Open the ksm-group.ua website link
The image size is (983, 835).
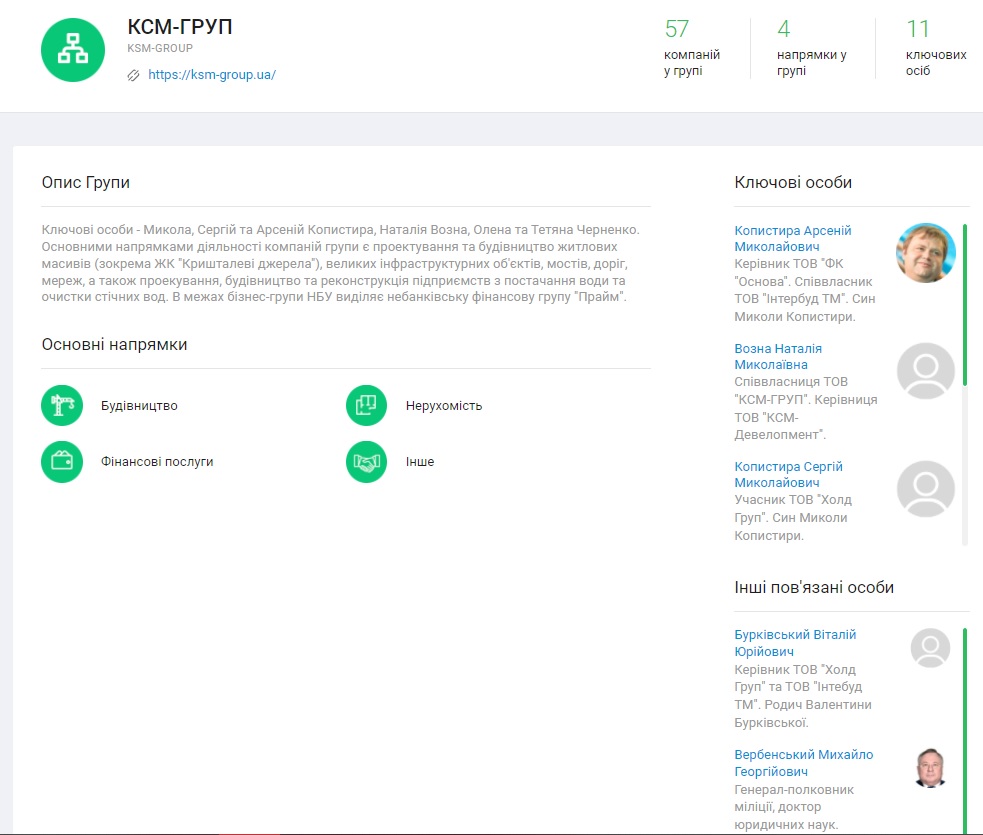click(x=211, y=75)
